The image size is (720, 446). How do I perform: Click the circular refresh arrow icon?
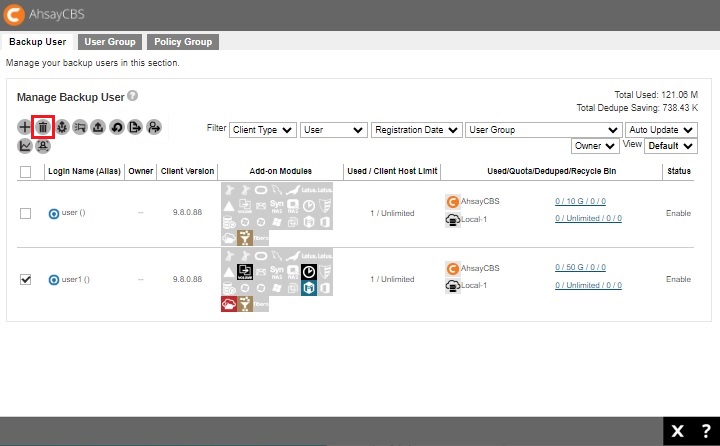point(117,127)
